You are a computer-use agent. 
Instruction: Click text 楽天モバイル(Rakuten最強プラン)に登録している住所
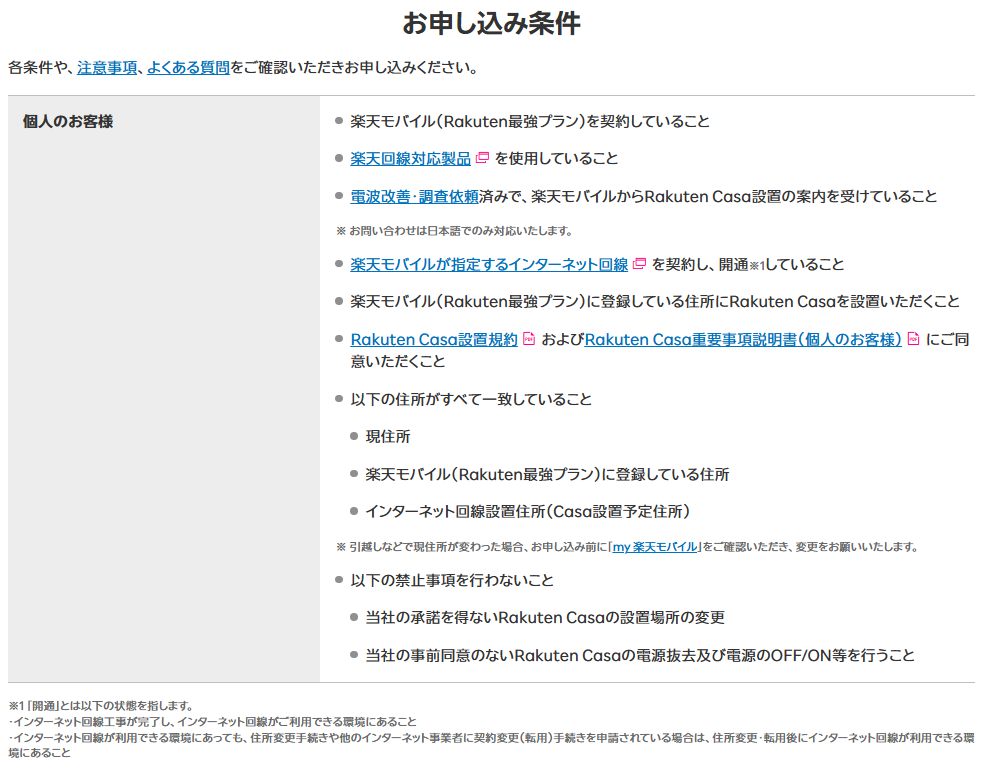click(547, 474)
